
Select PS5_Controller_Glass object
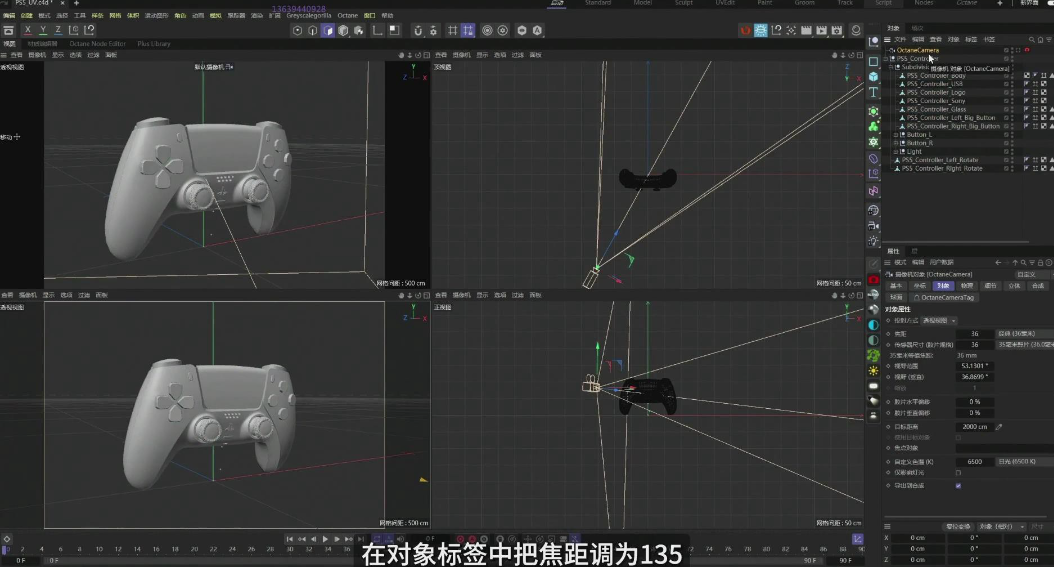coord(936,110)
